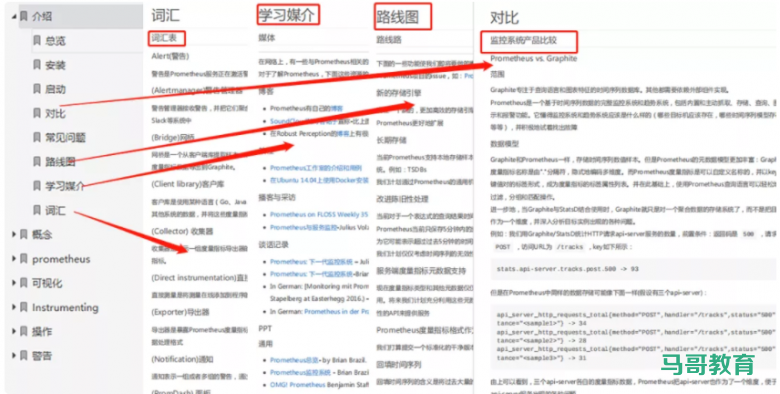
Task: Click the (Collector) 收集器 term
Action: click(182, 231)
